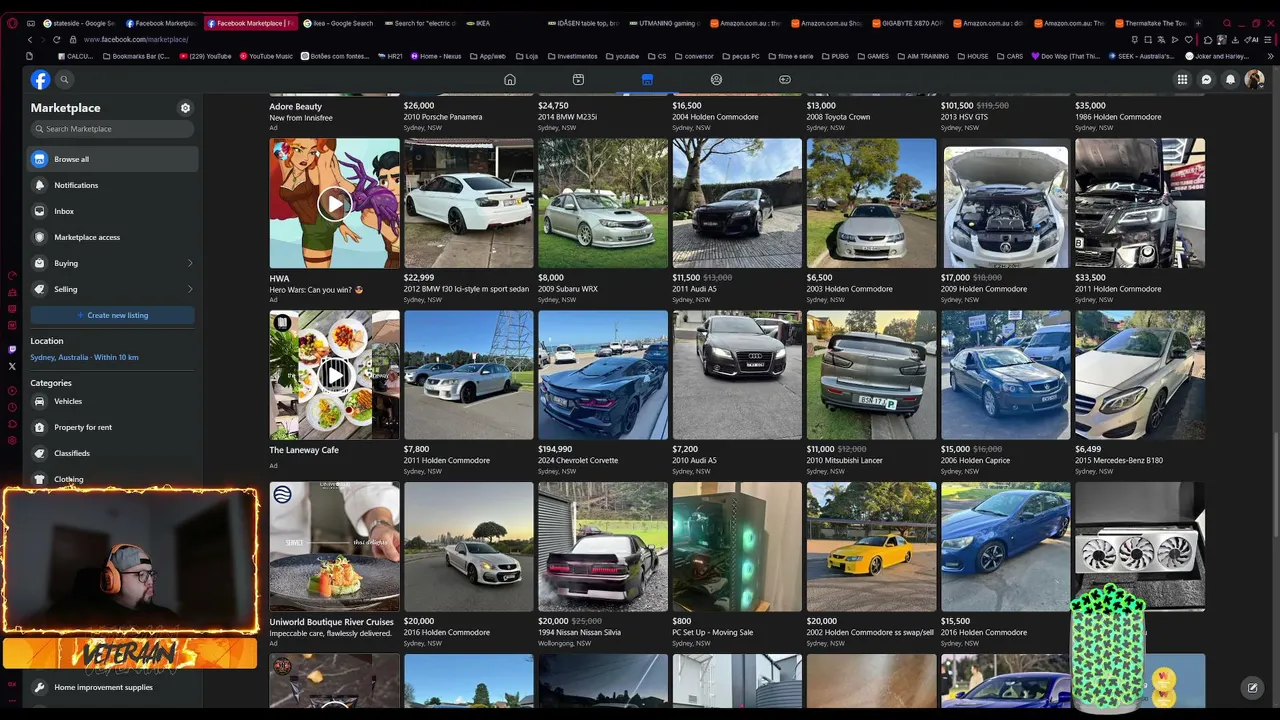Open Home improvement supplies category
The height and width of the screenshot is (720, 1280).
click(113, 687)
